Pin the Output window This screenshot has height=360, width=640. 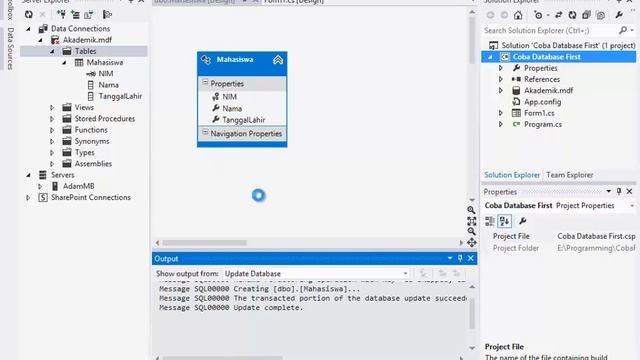pos(460,258)
